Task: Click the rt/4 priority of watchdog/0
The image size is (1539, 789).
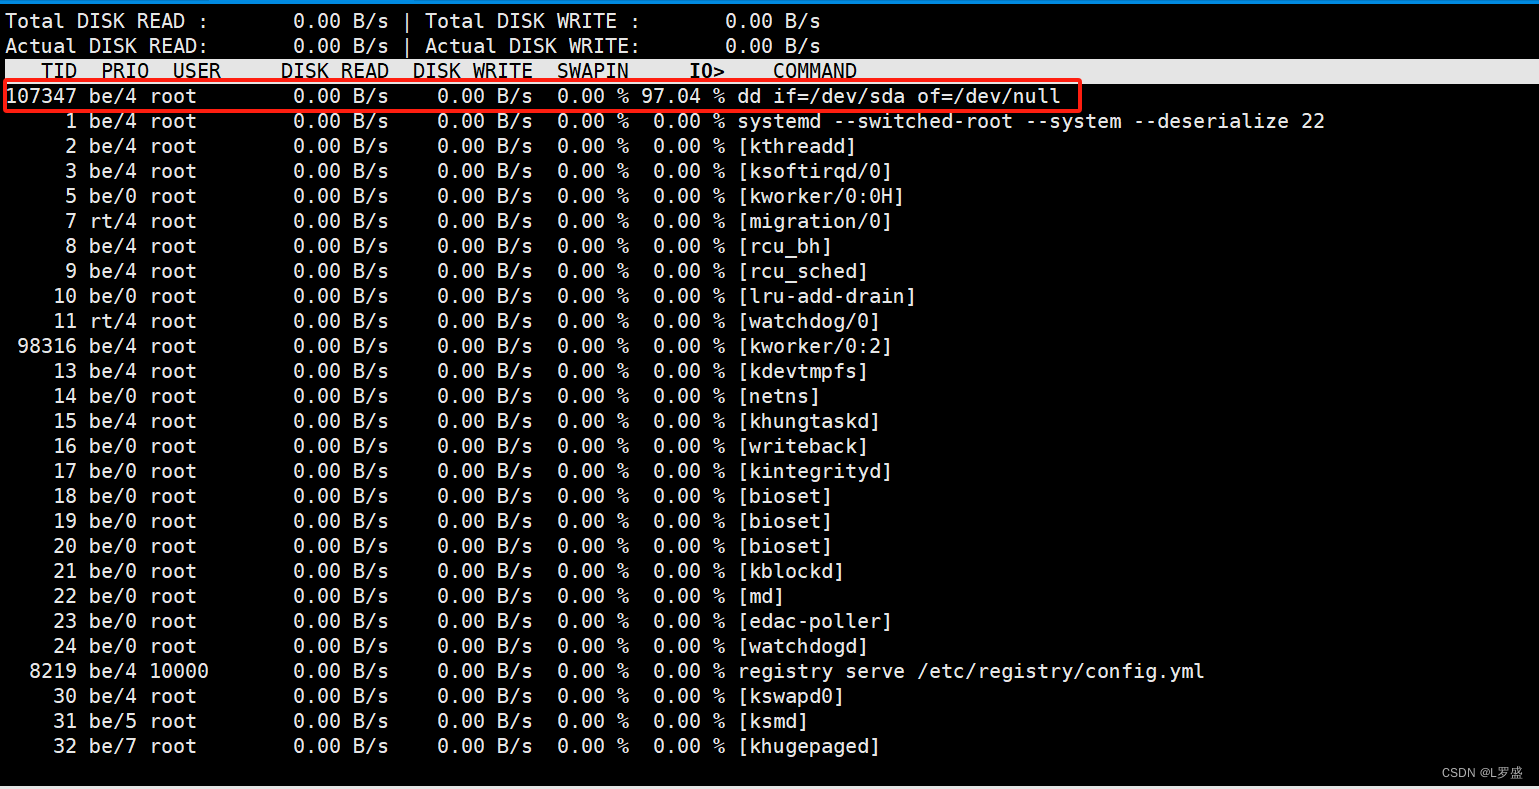Action: coord(113,321)
